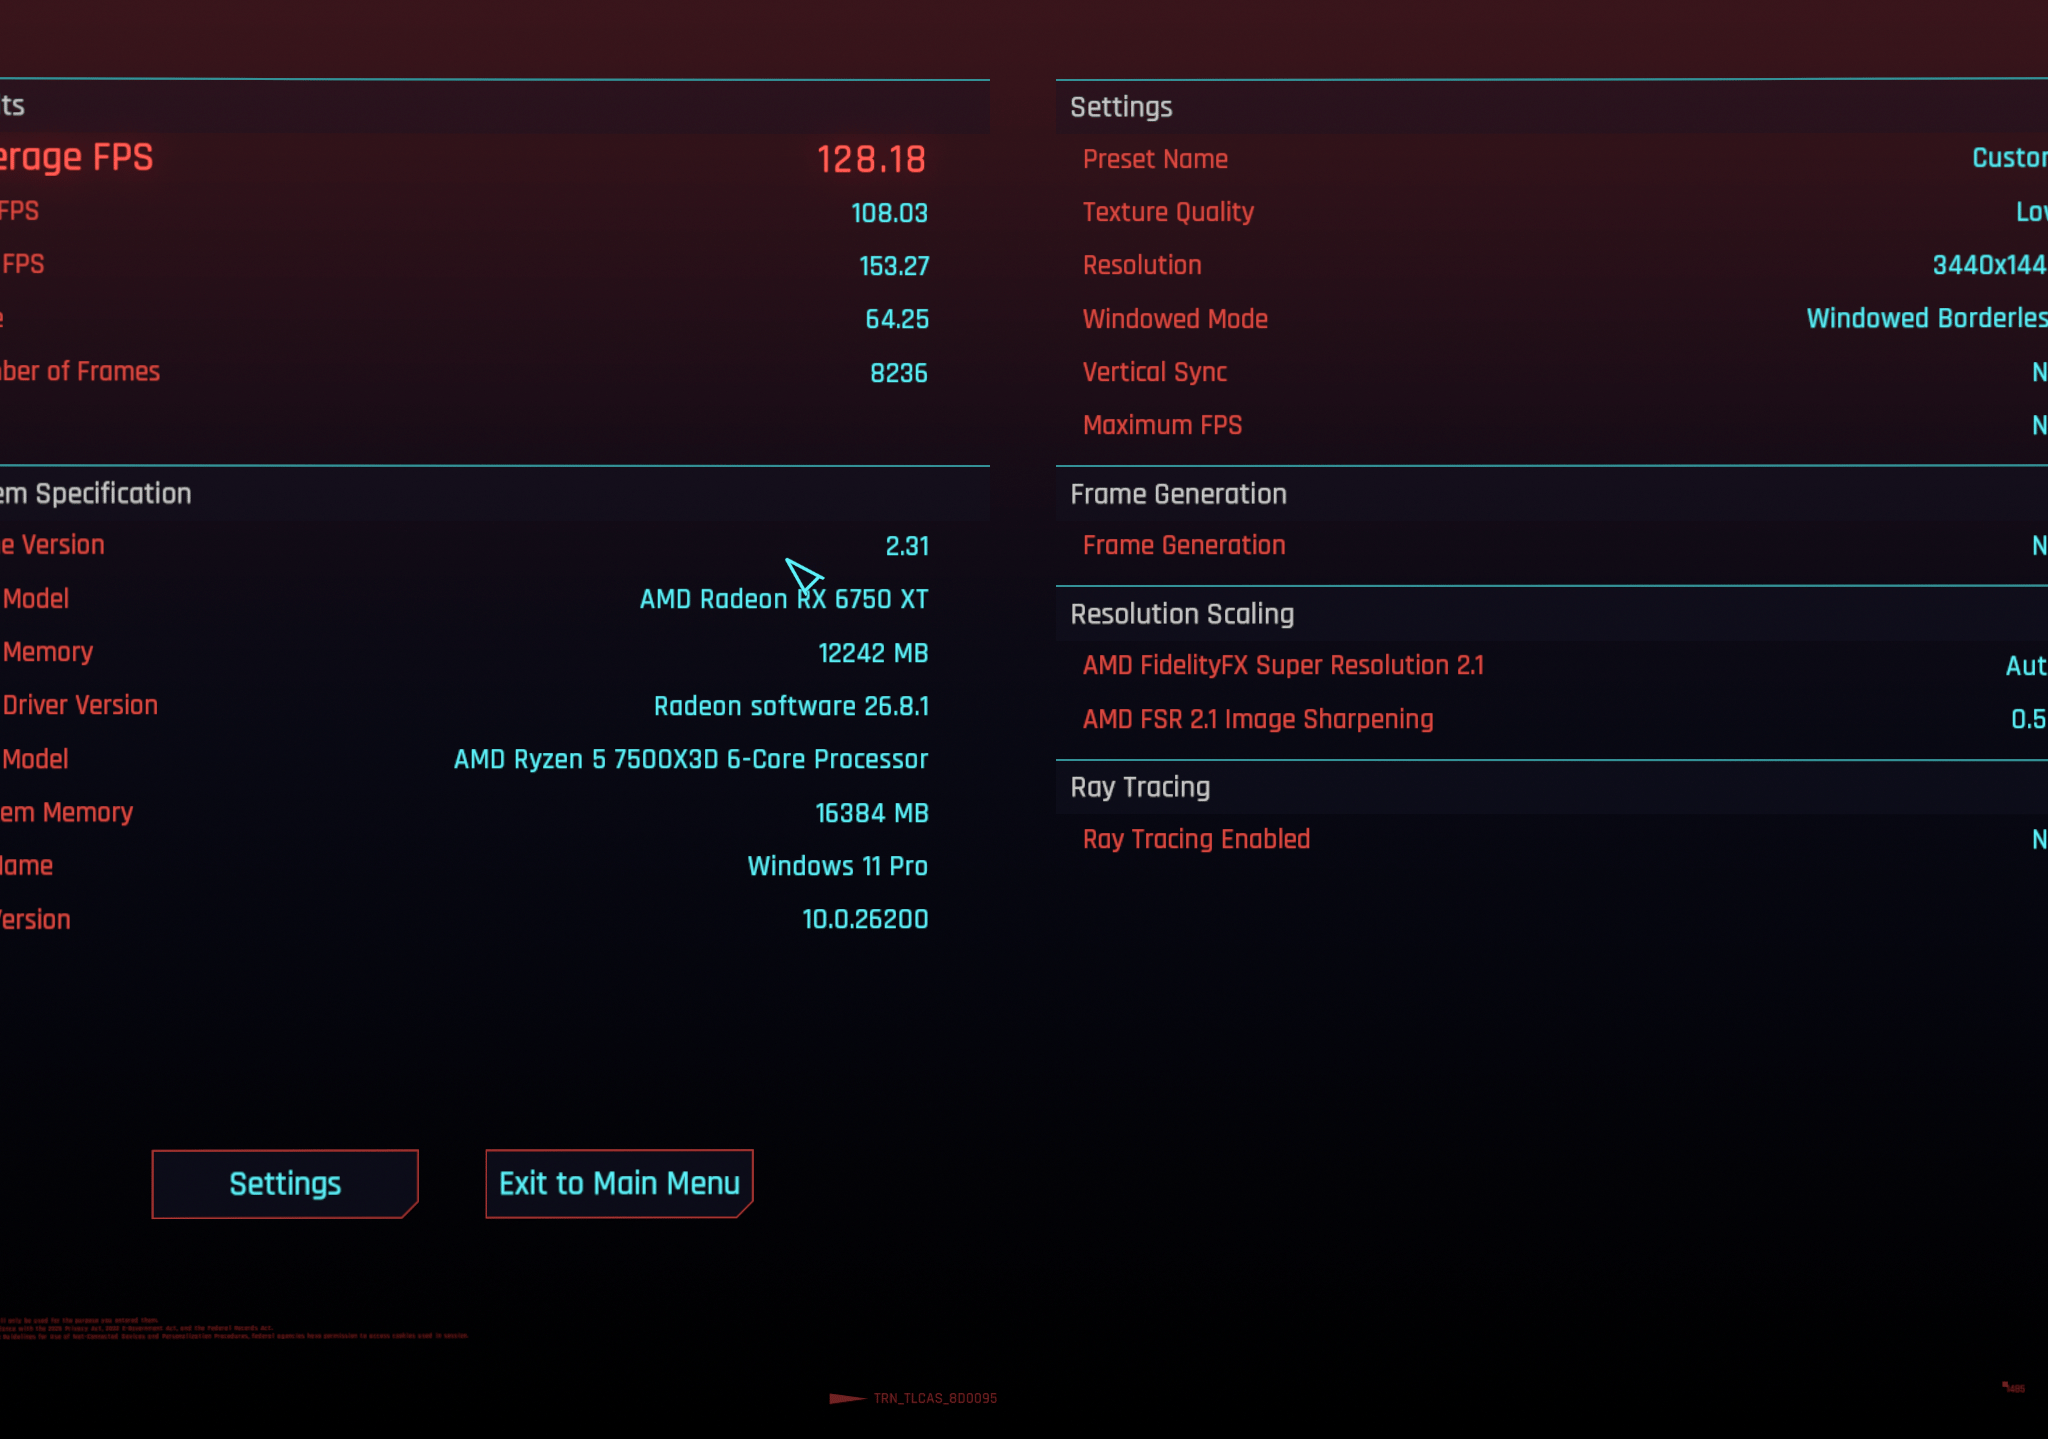Click the Windowed Mode label
Screen dimensions: 2048x1439
click(x=1175, y=319)
